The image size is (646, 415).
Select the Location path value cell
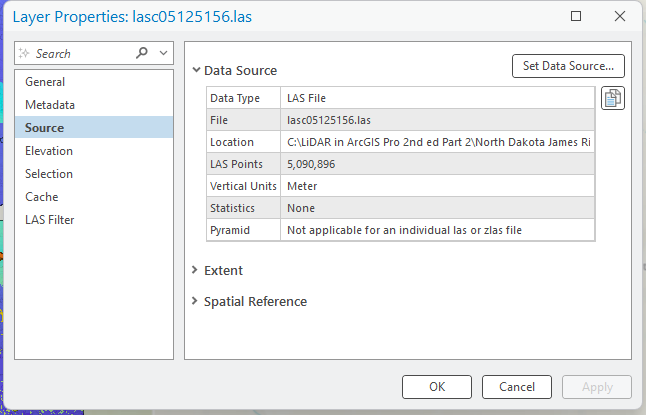pyautogui.click(x=438, y=142)
